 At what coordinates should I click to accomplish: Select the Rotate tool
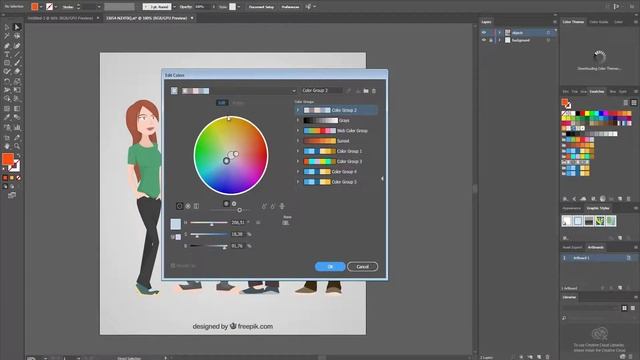tap(7, 81)
